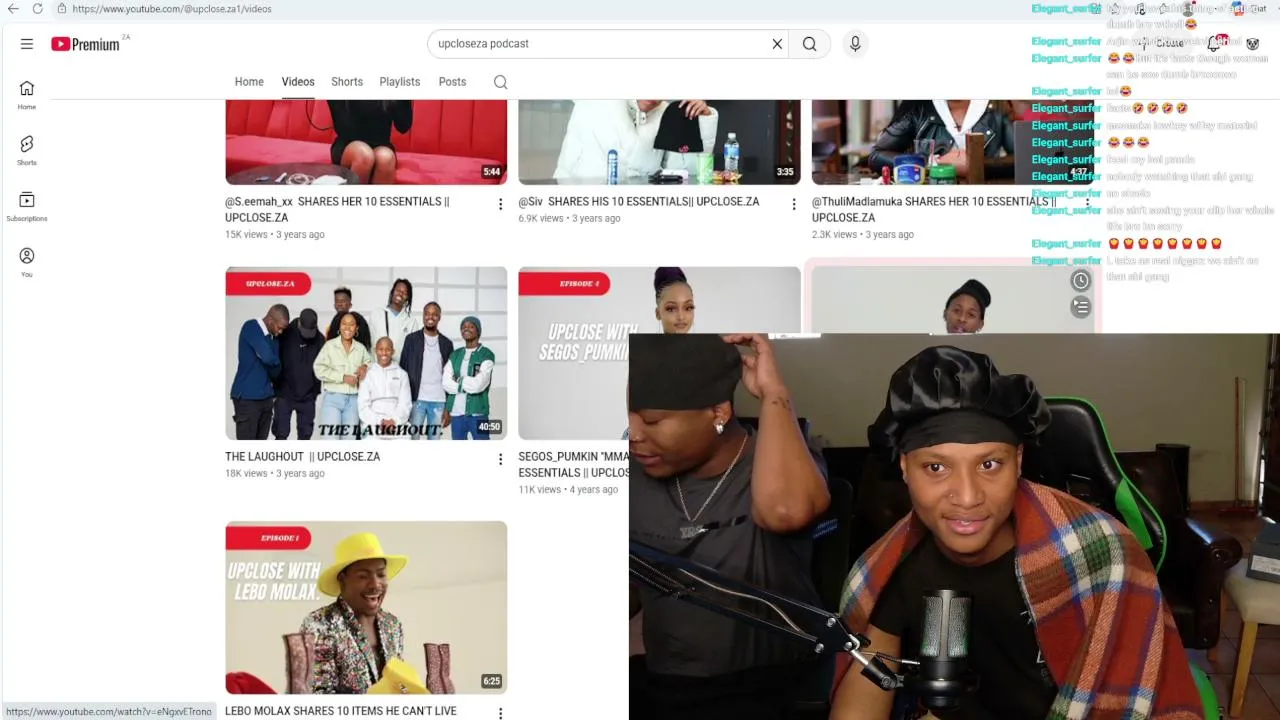The image size is (1280, 720).
Task: Open '@Siv SHARES HIS 10 ESSENTIALS' title
Action: point(638,201)
